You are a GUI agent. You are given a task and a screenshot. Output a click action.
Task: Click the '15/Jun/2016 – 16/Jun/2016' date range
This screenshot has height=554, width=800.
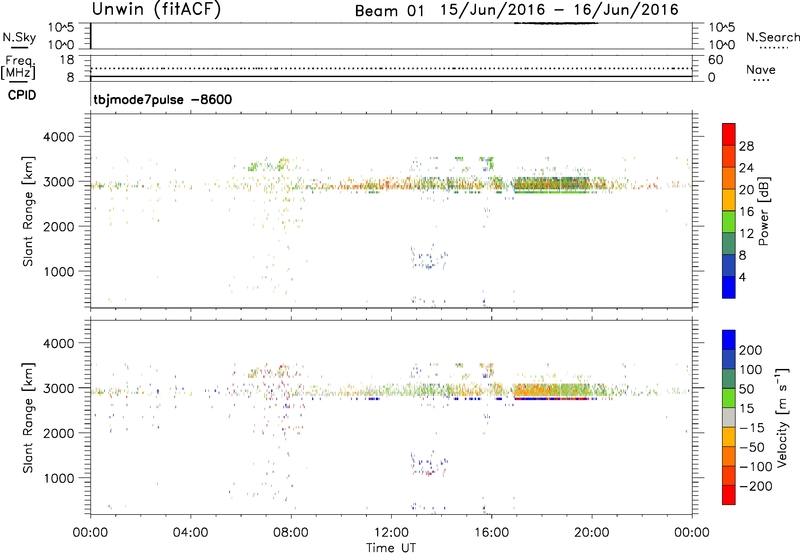tap(559, 10)
